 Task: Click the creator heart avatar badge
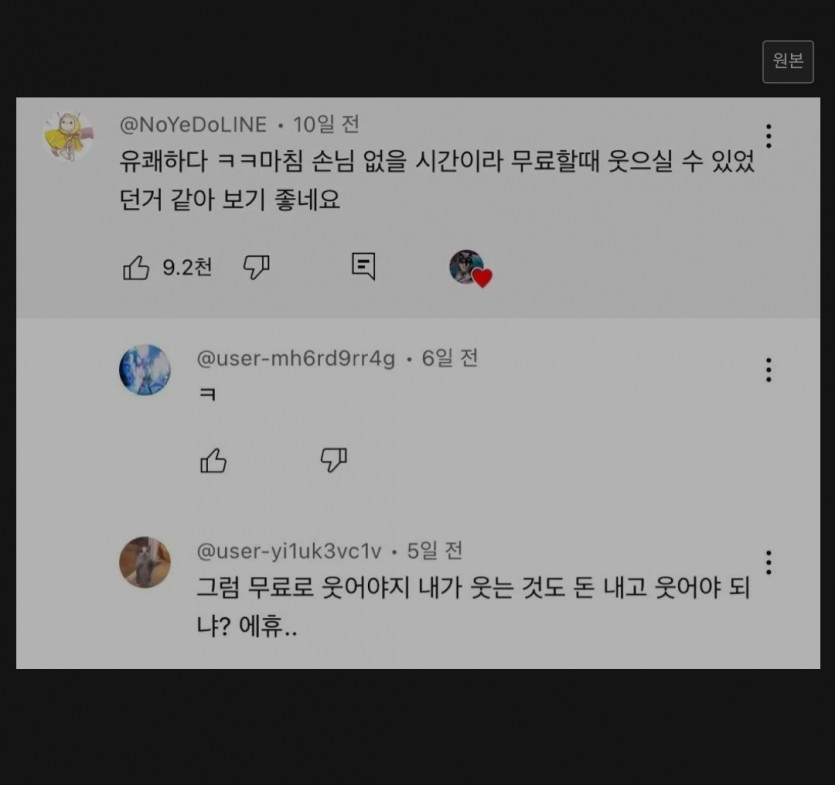tap(471, 269)
